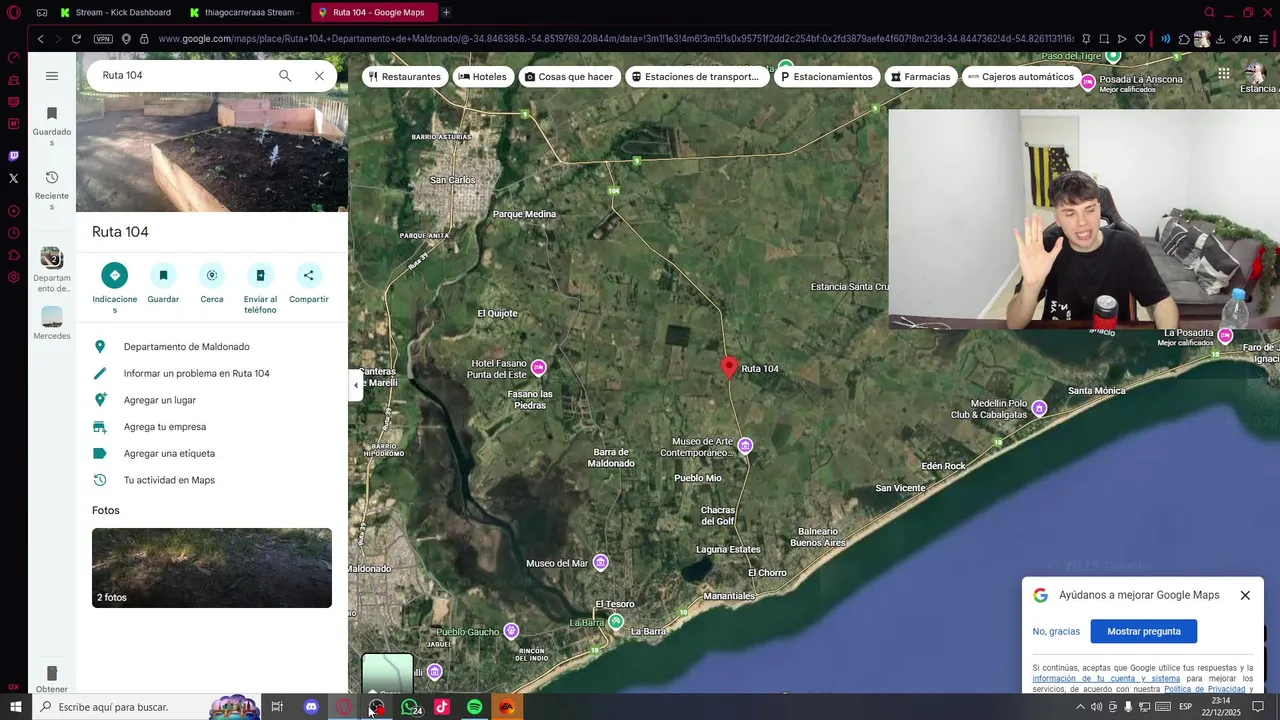Screen dimensions: 1280x720
Task: Open Tu actividad en Maps
Action: click(x=214, y=480)
